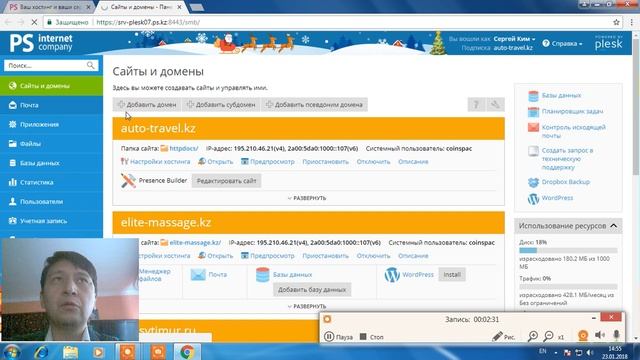Open Google Chrome from the taskbar
This screenshot has width=640, height=360.
pos(187,351)
